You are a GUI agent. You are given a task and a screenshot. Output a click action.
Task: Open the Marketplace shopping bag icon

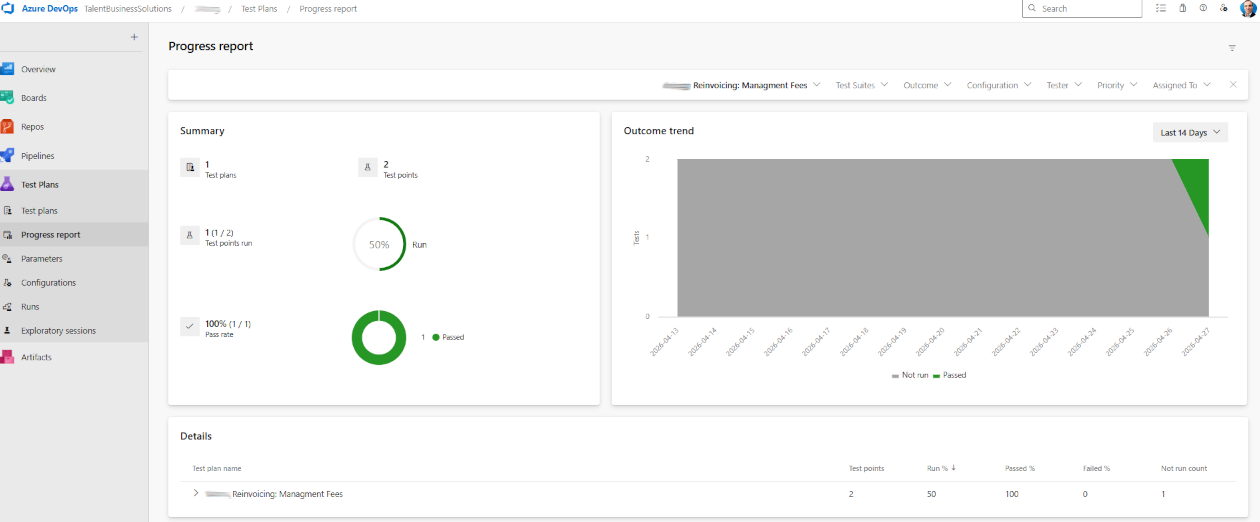[x=1183, y=8]
